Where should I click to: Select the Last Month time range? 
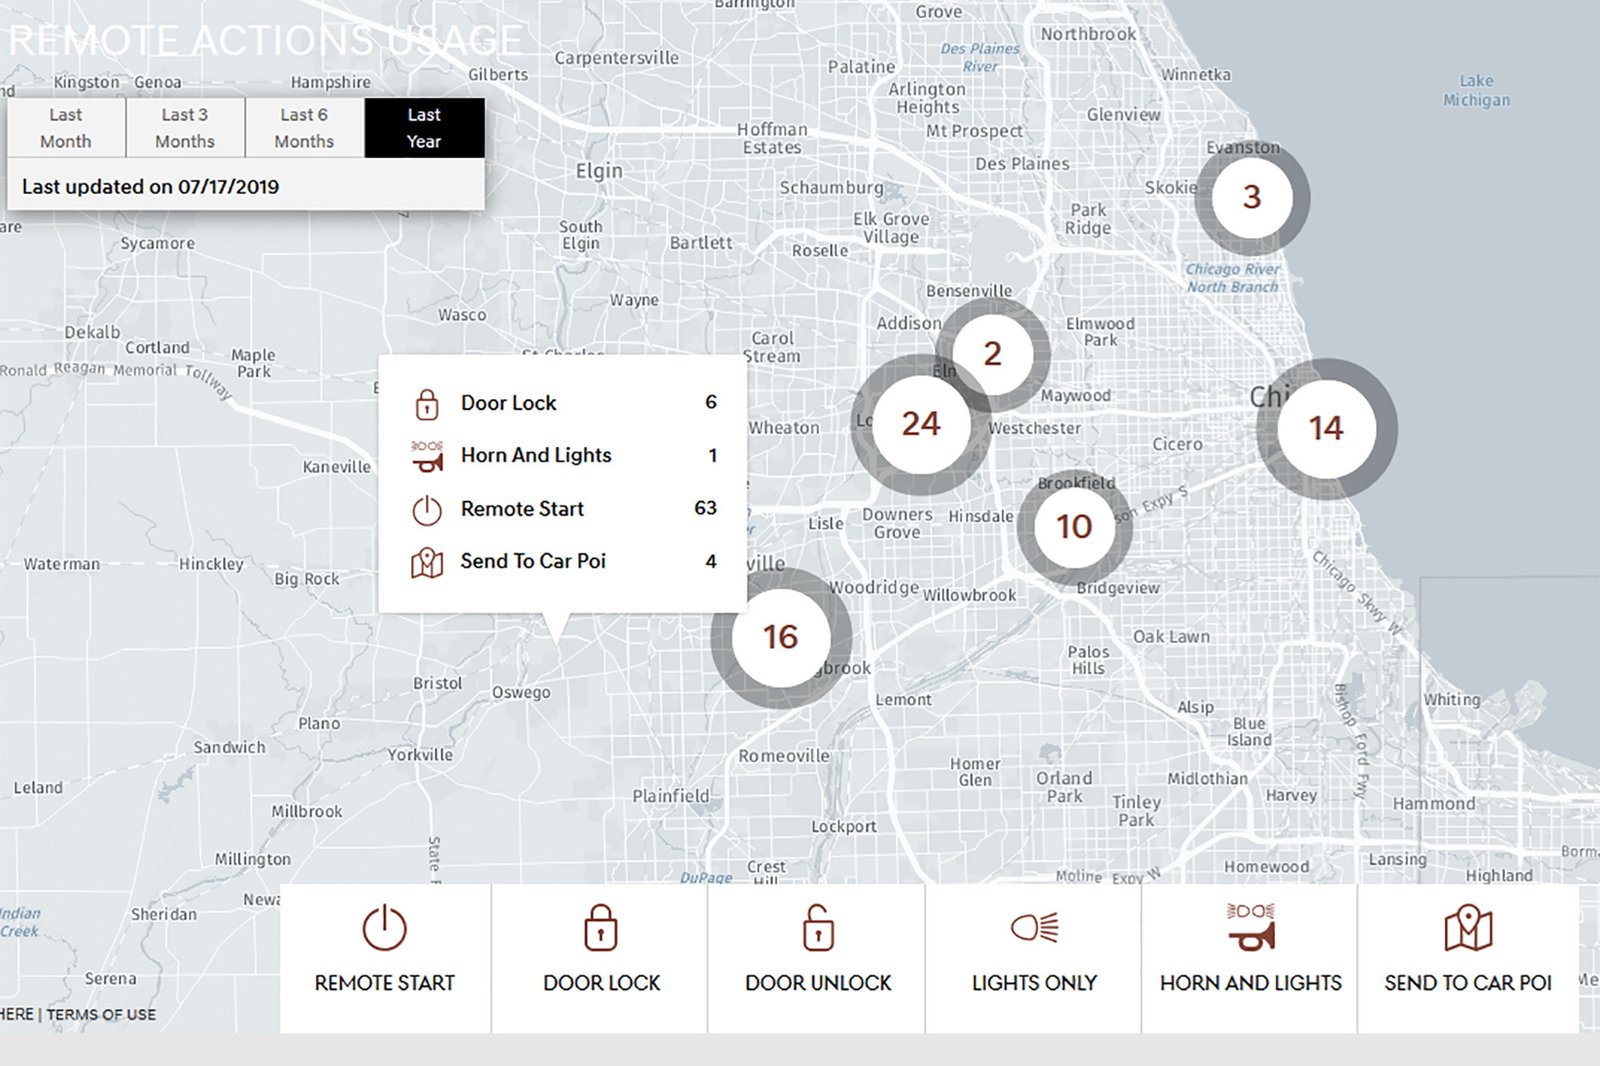(66, 128)
